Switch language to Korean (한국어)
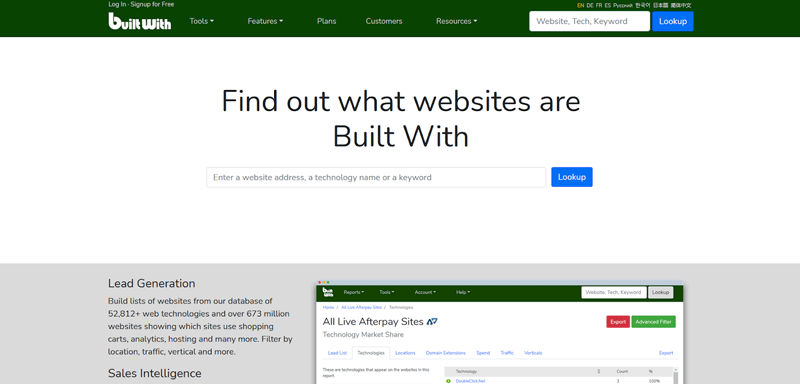This screenshot has height=384, width=800. click(x=643, y=5)
